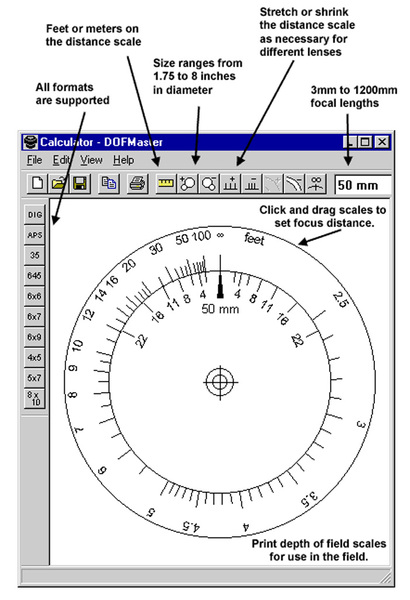The height and width of the screenshot is (600, 410).
Task: Print the scale with the printer icon
Action: coord(137,183)
